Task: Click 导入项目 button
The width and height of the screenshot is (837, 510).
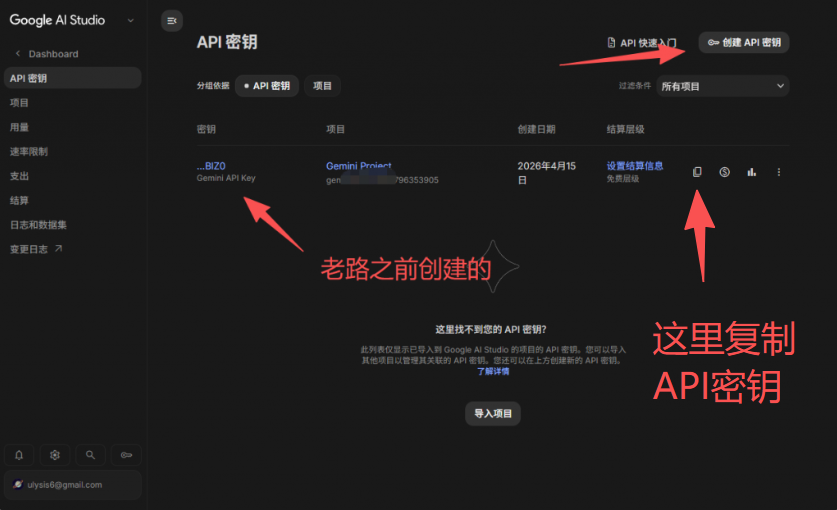Action: pyautogui.click(x=493, y=413)
